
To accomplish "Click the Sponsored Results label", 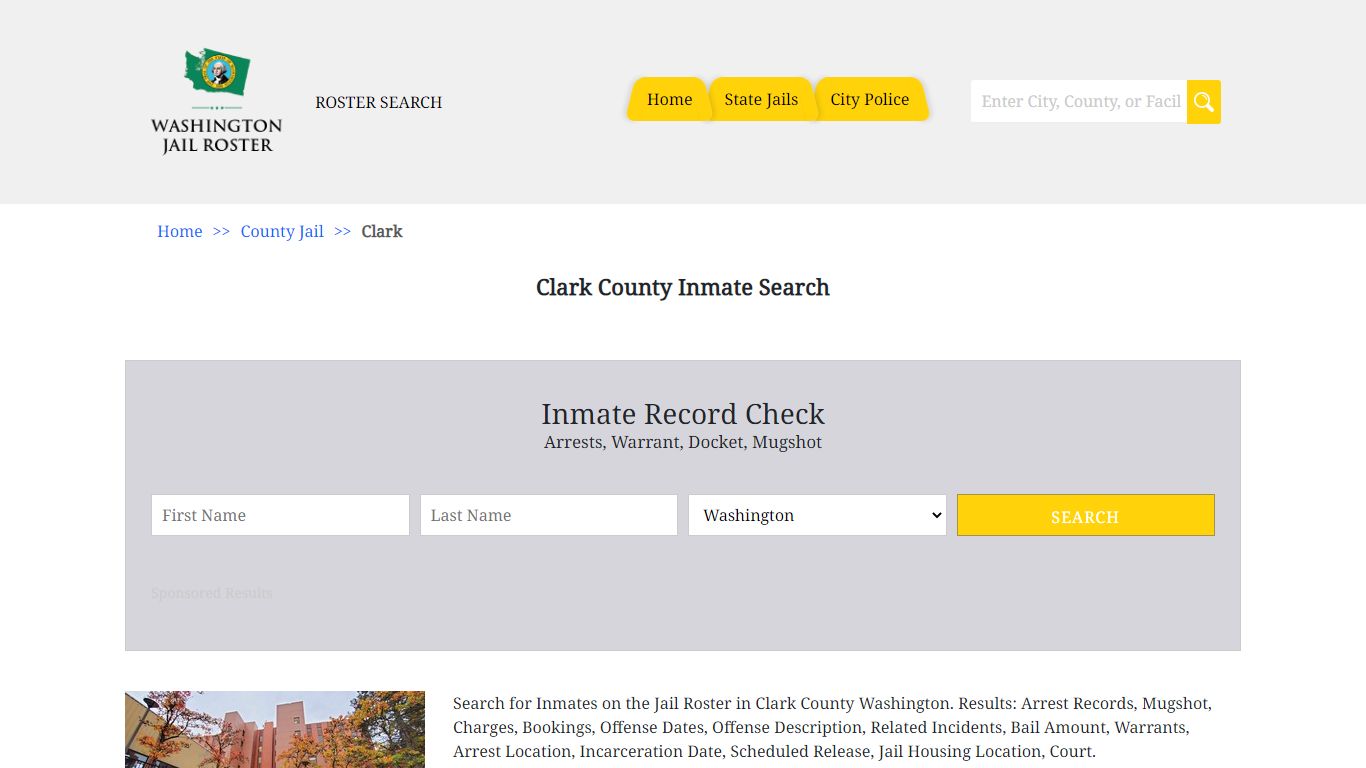I will (x=212, y=593).
